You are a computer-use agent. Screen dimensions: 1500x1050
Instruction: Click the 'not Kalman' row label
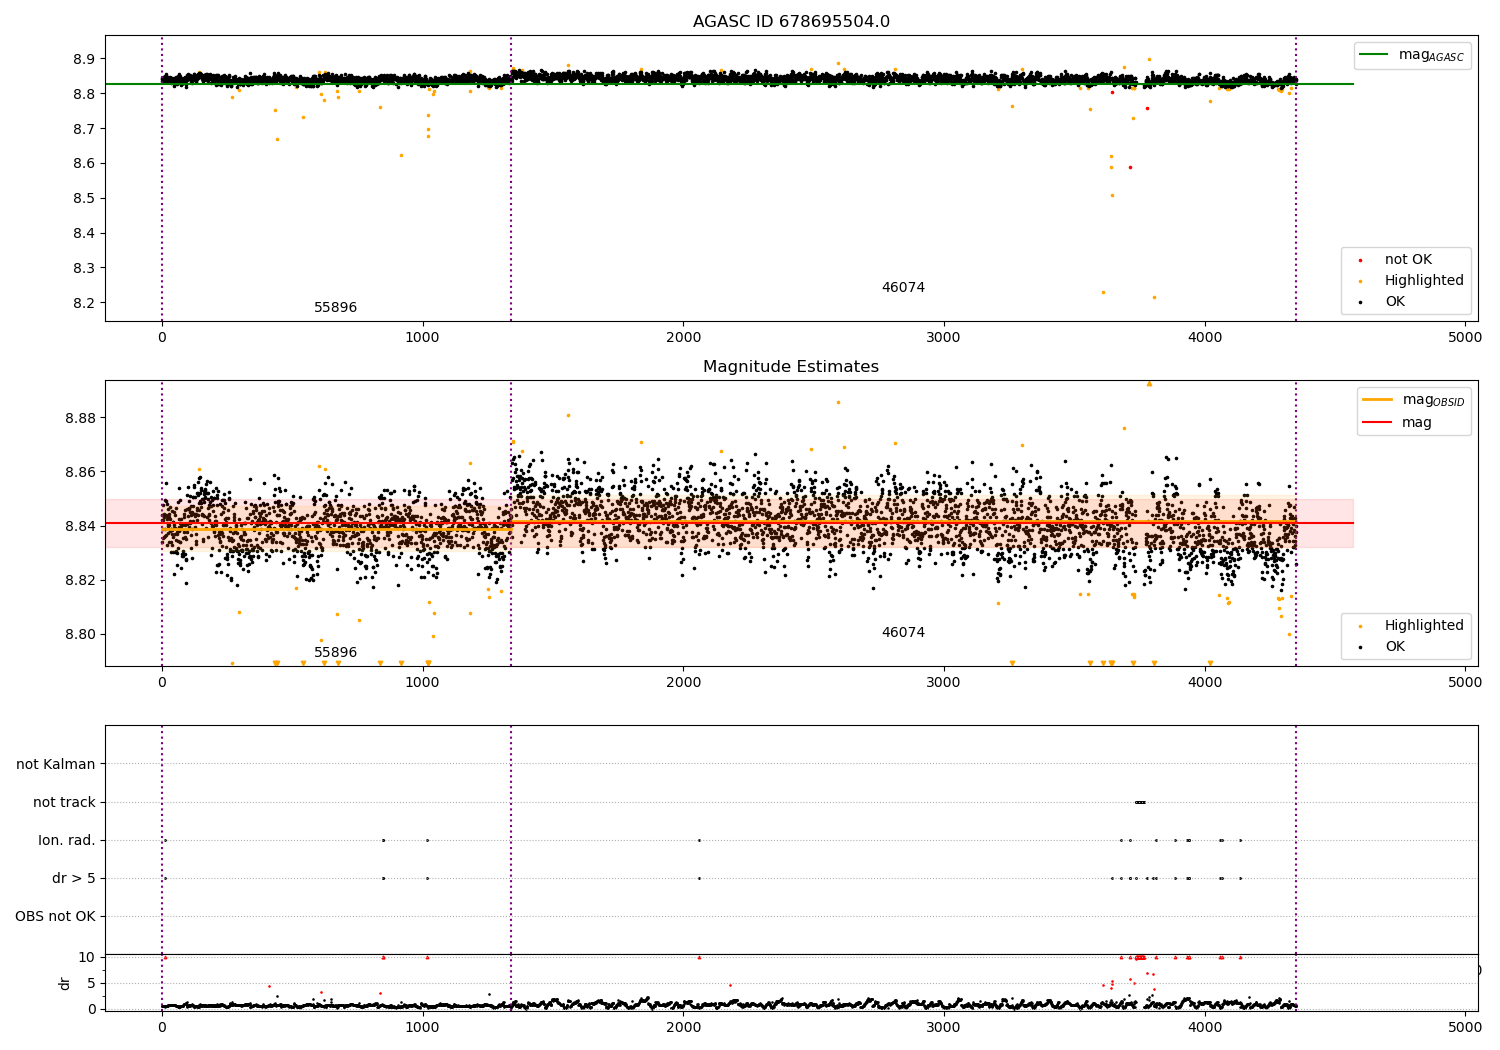[56, 765]
